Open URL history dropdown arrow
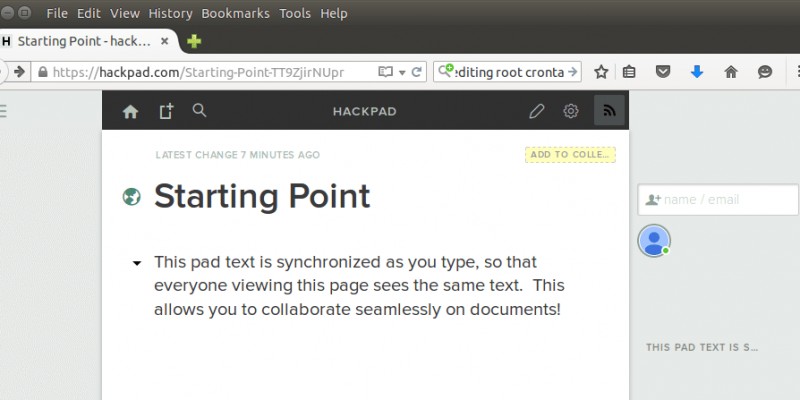Viewport: 800px width, 400px height. [402, 72]
